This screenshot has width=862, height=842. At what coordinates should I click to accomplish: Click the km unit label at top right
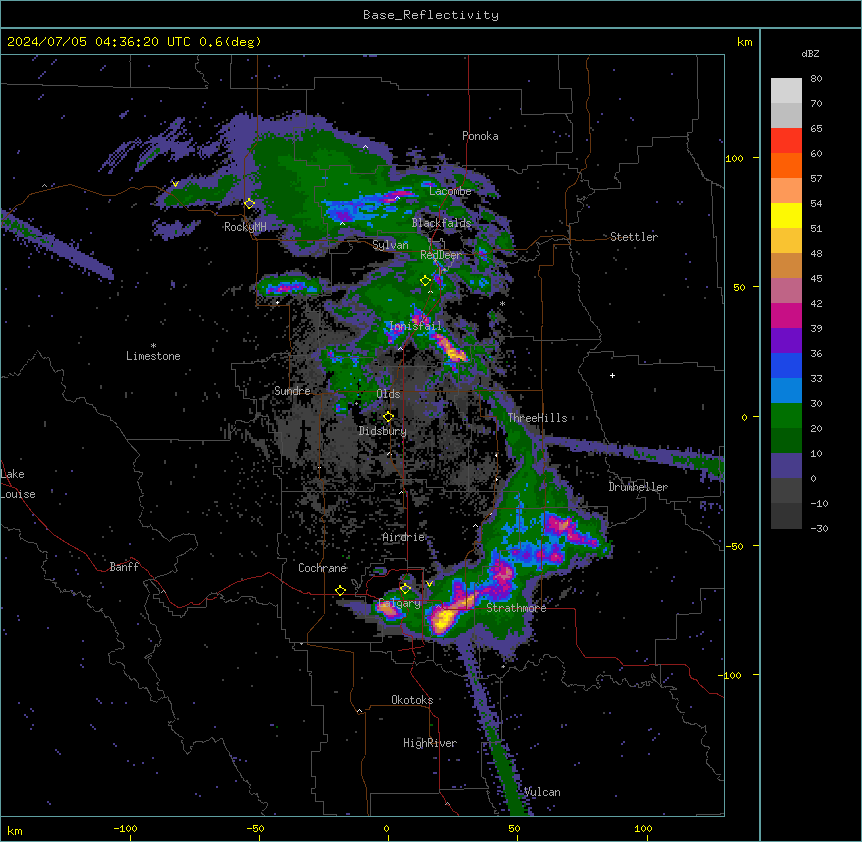click(x=744, y=42)
